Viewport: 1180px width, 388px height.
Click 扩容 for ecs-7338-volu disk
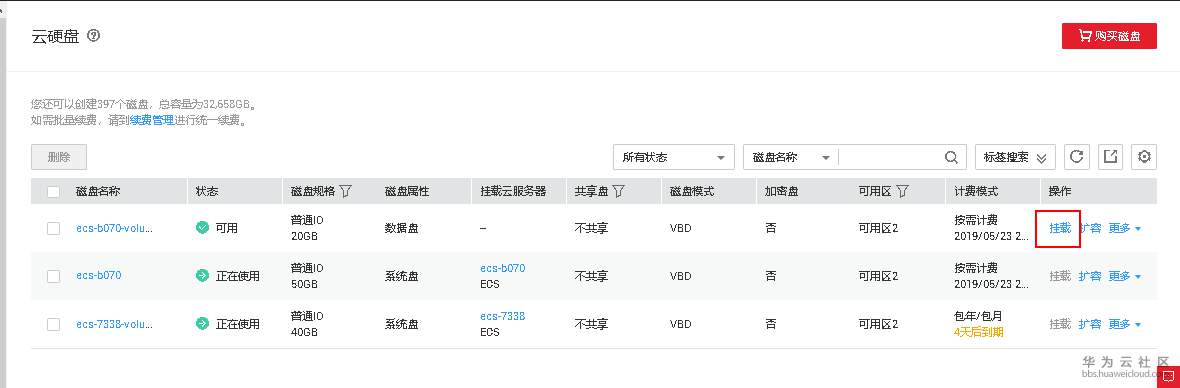[1090, 324]
